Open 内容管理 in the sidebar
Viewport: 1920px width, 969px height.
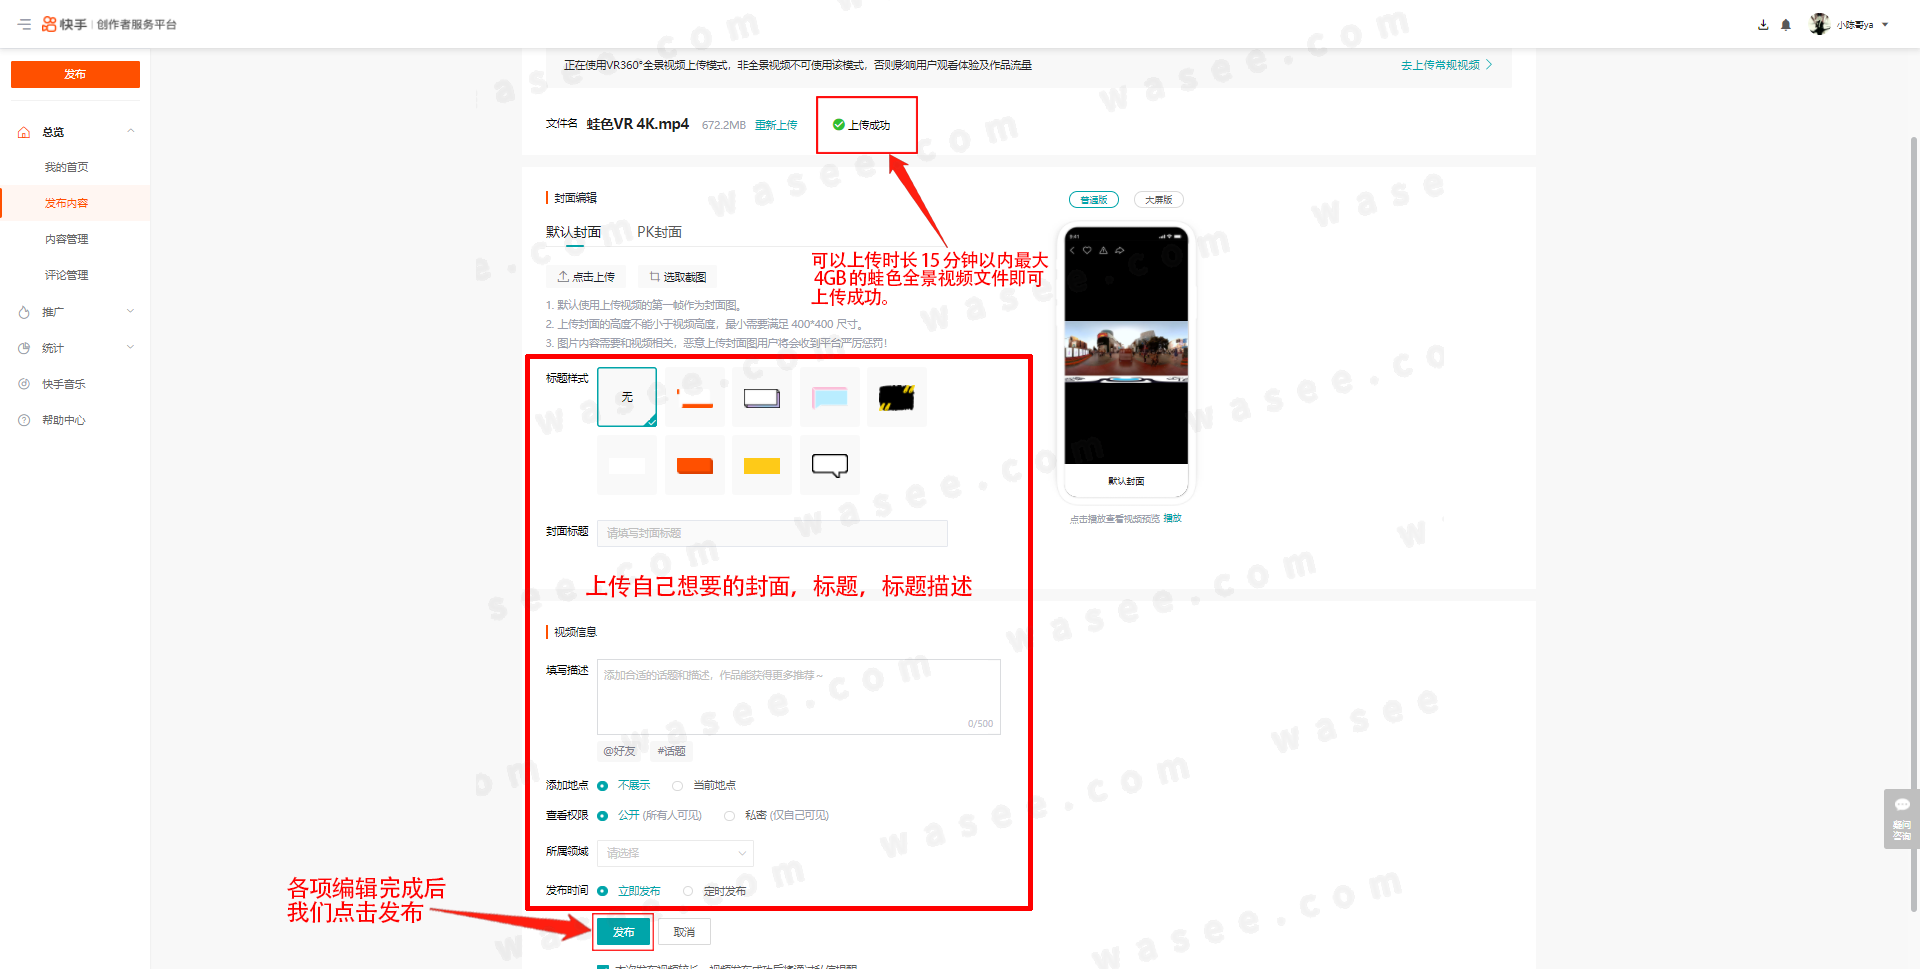click(x=66, y=239)
